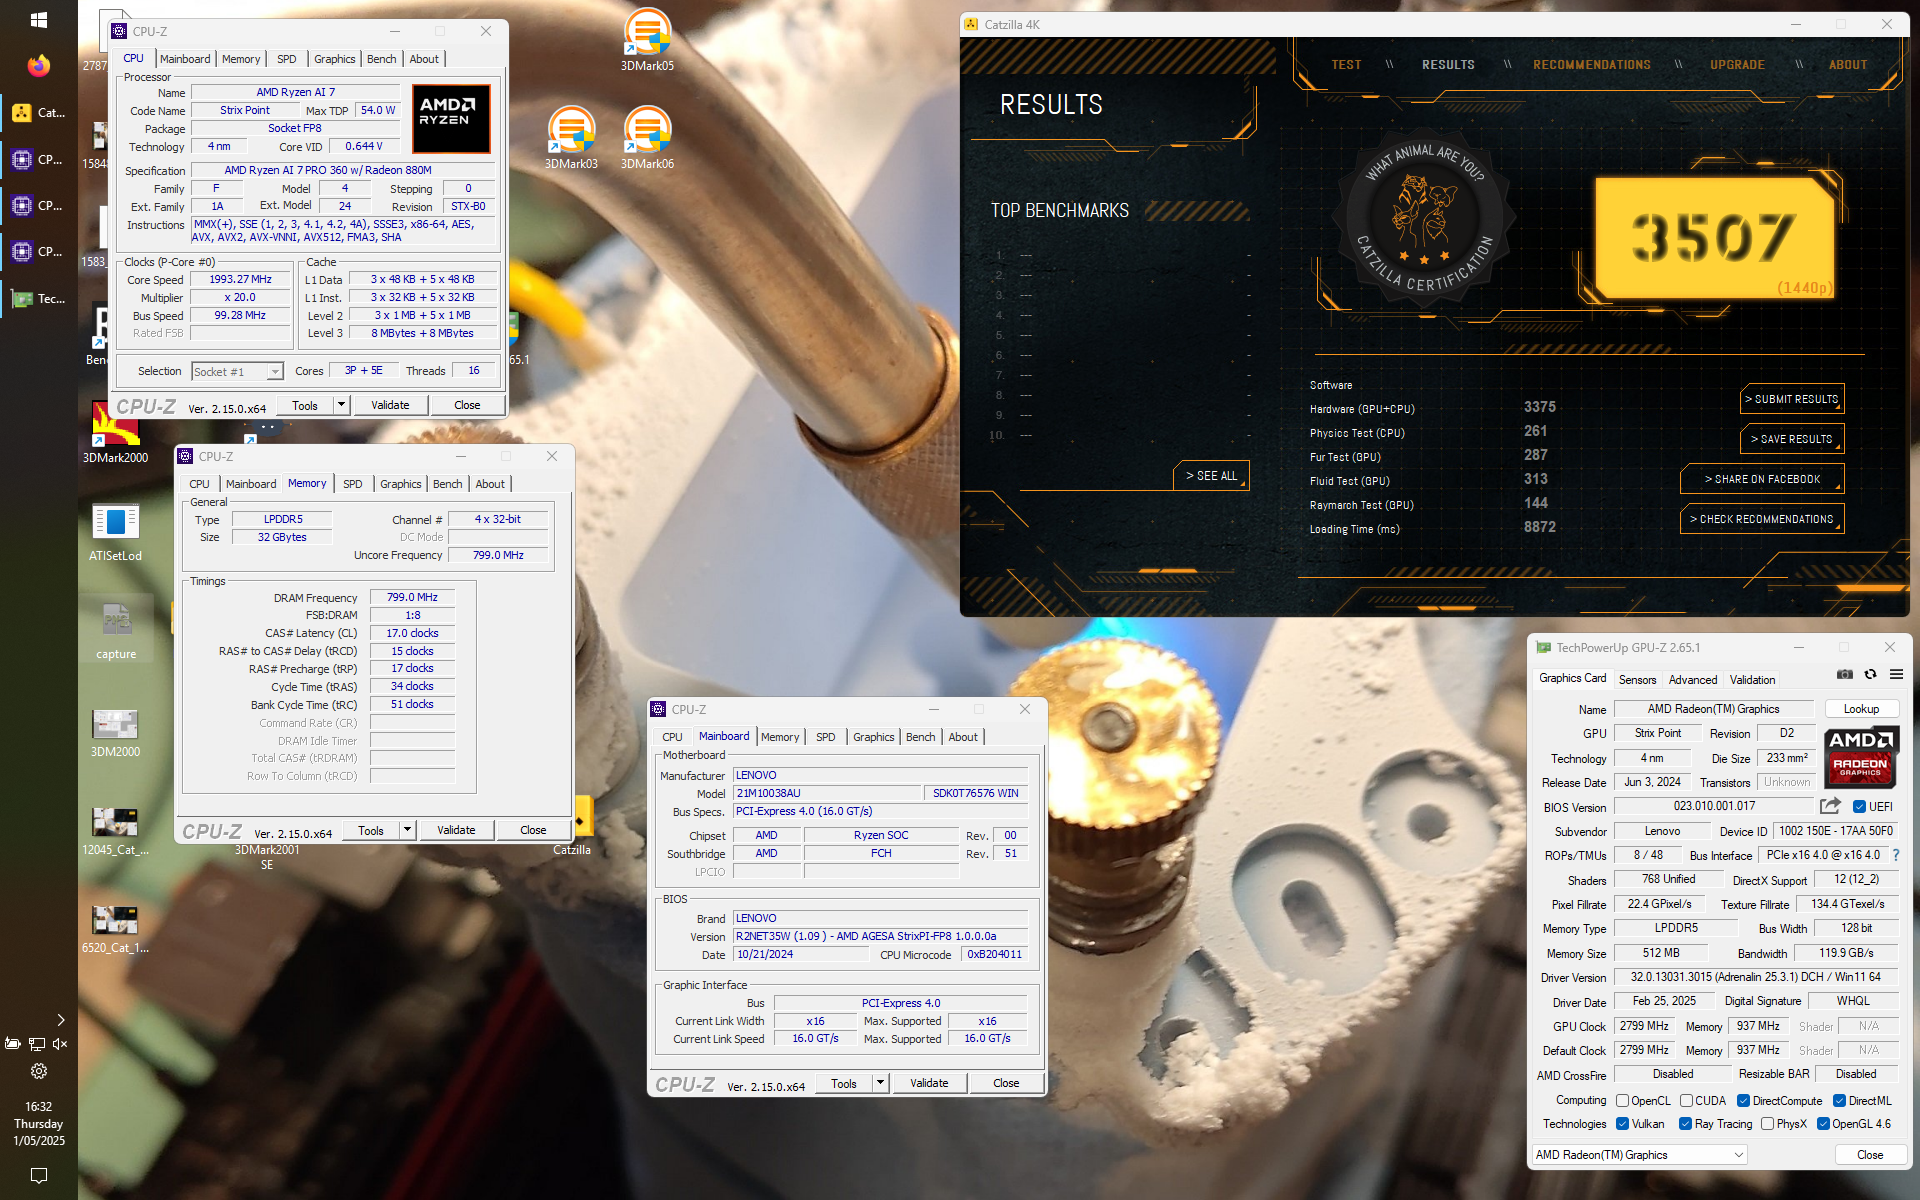Viewport: 1920px width, 1200px height.
Task: Switch to Catzilla taskbar entry
Action: 38,113
